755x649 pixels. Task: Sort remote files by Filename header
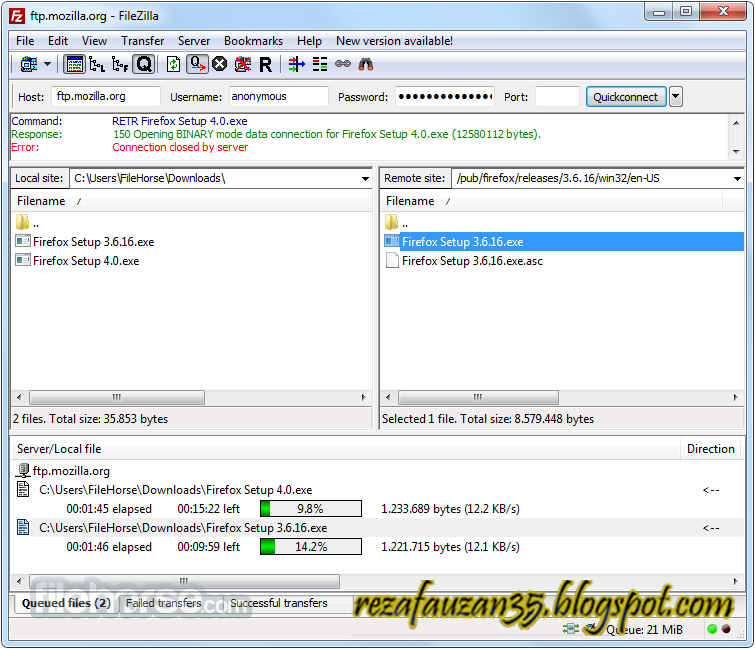click(551, 201)
